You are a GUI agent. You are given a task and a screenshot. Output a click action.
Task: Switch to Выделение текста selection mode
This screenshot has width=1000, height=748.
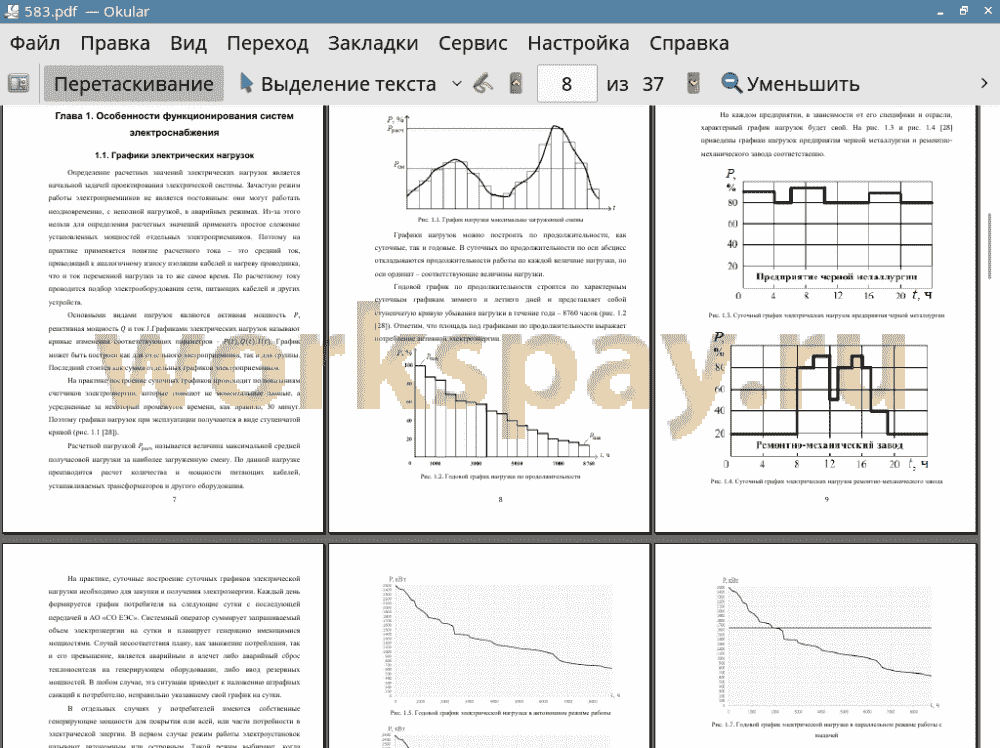pyautogui.click(x=338, y=84)
